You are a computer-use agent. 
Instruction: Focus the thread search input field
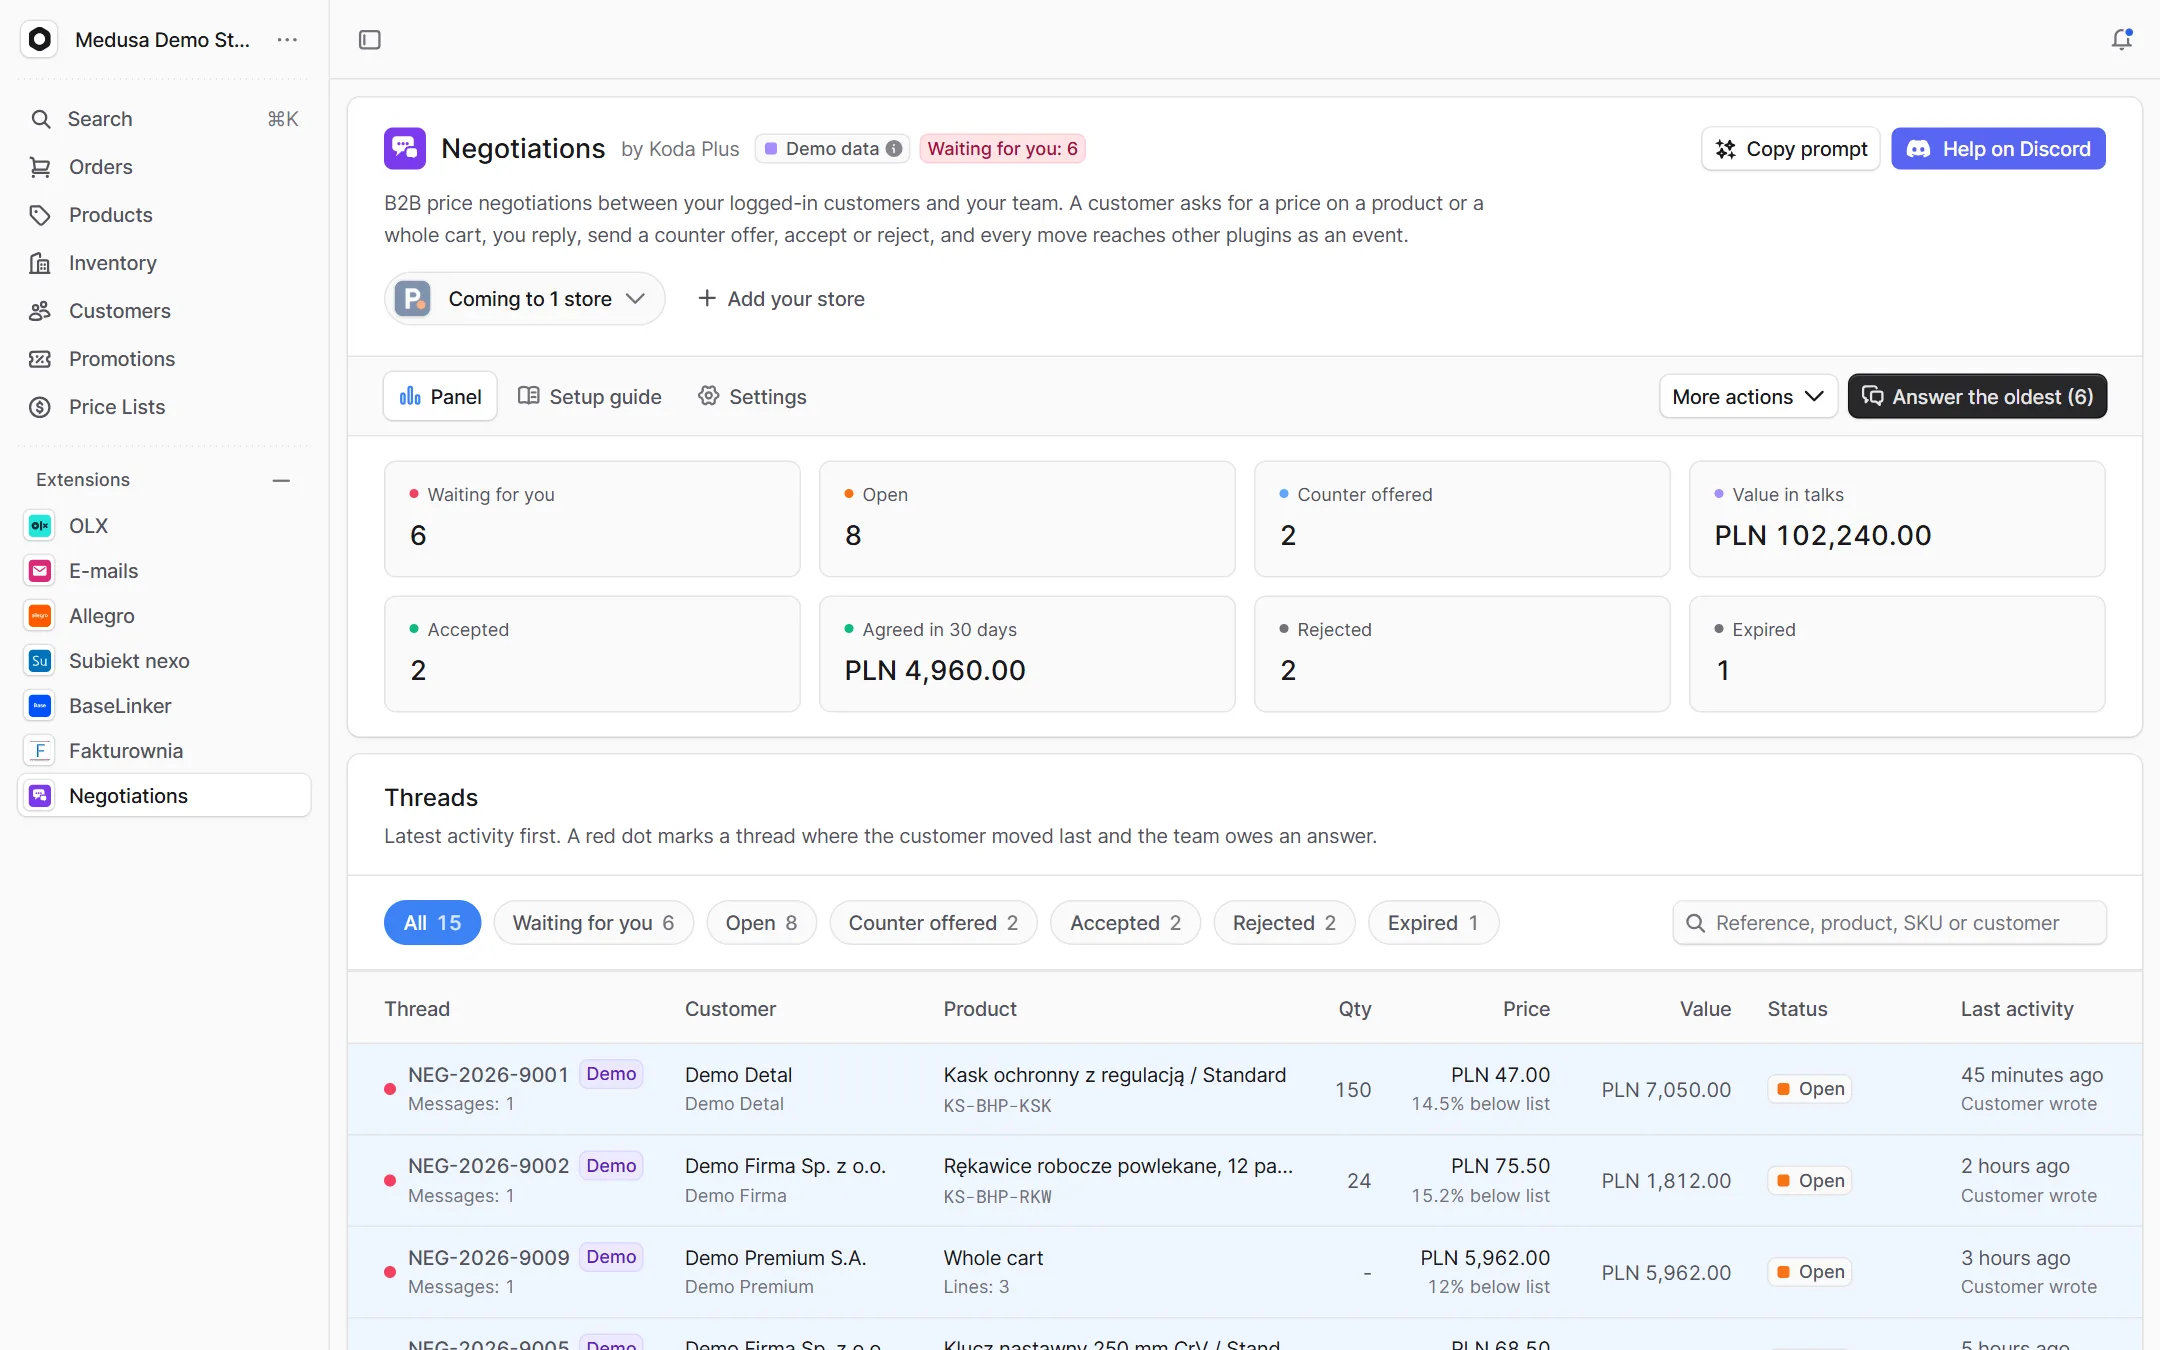[x=1889, y=923]
